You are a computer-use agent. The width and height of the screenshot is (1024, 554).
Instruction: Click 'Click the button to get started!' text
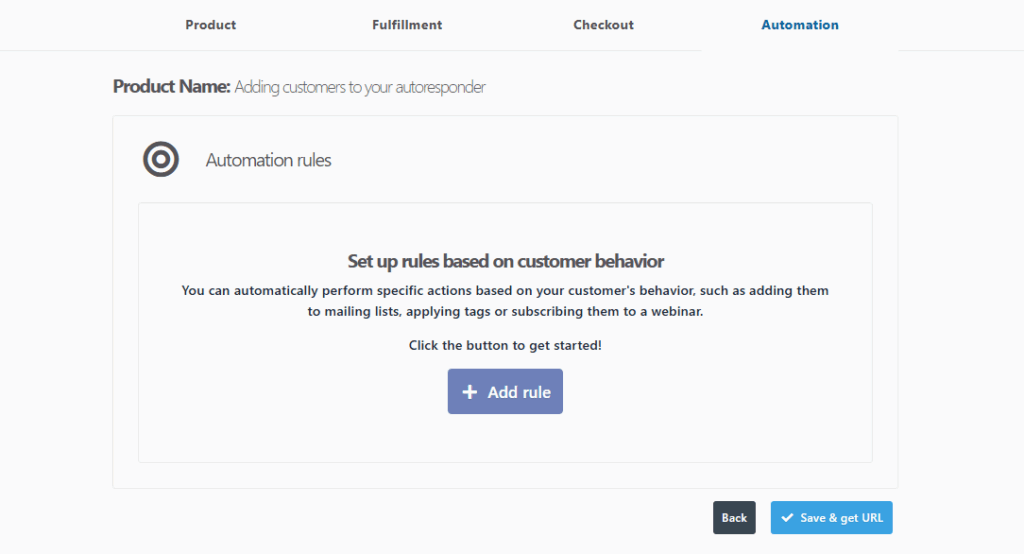pos(505,345)
